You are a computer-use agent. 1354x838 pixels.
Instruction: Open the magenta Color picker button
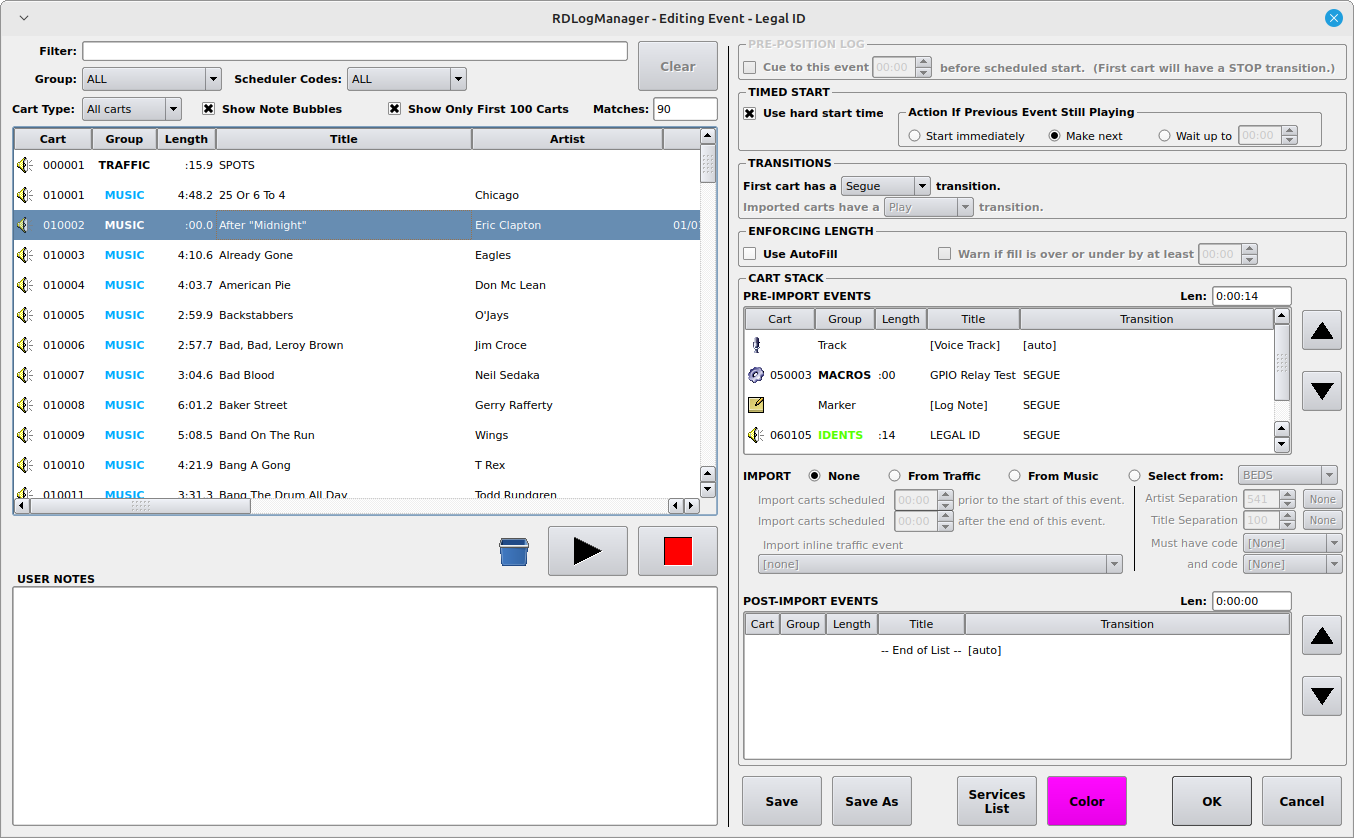coord(1086,801)
